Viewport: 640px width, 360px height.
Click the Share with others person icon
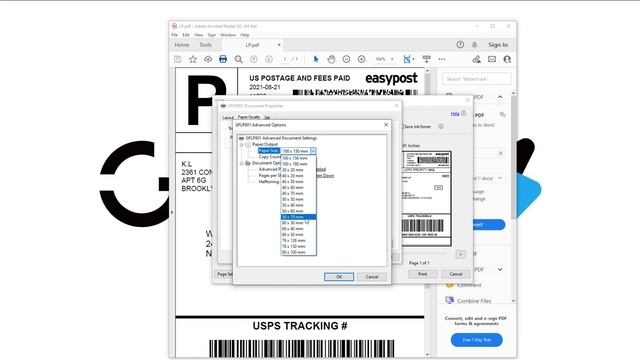coord(507,59)
